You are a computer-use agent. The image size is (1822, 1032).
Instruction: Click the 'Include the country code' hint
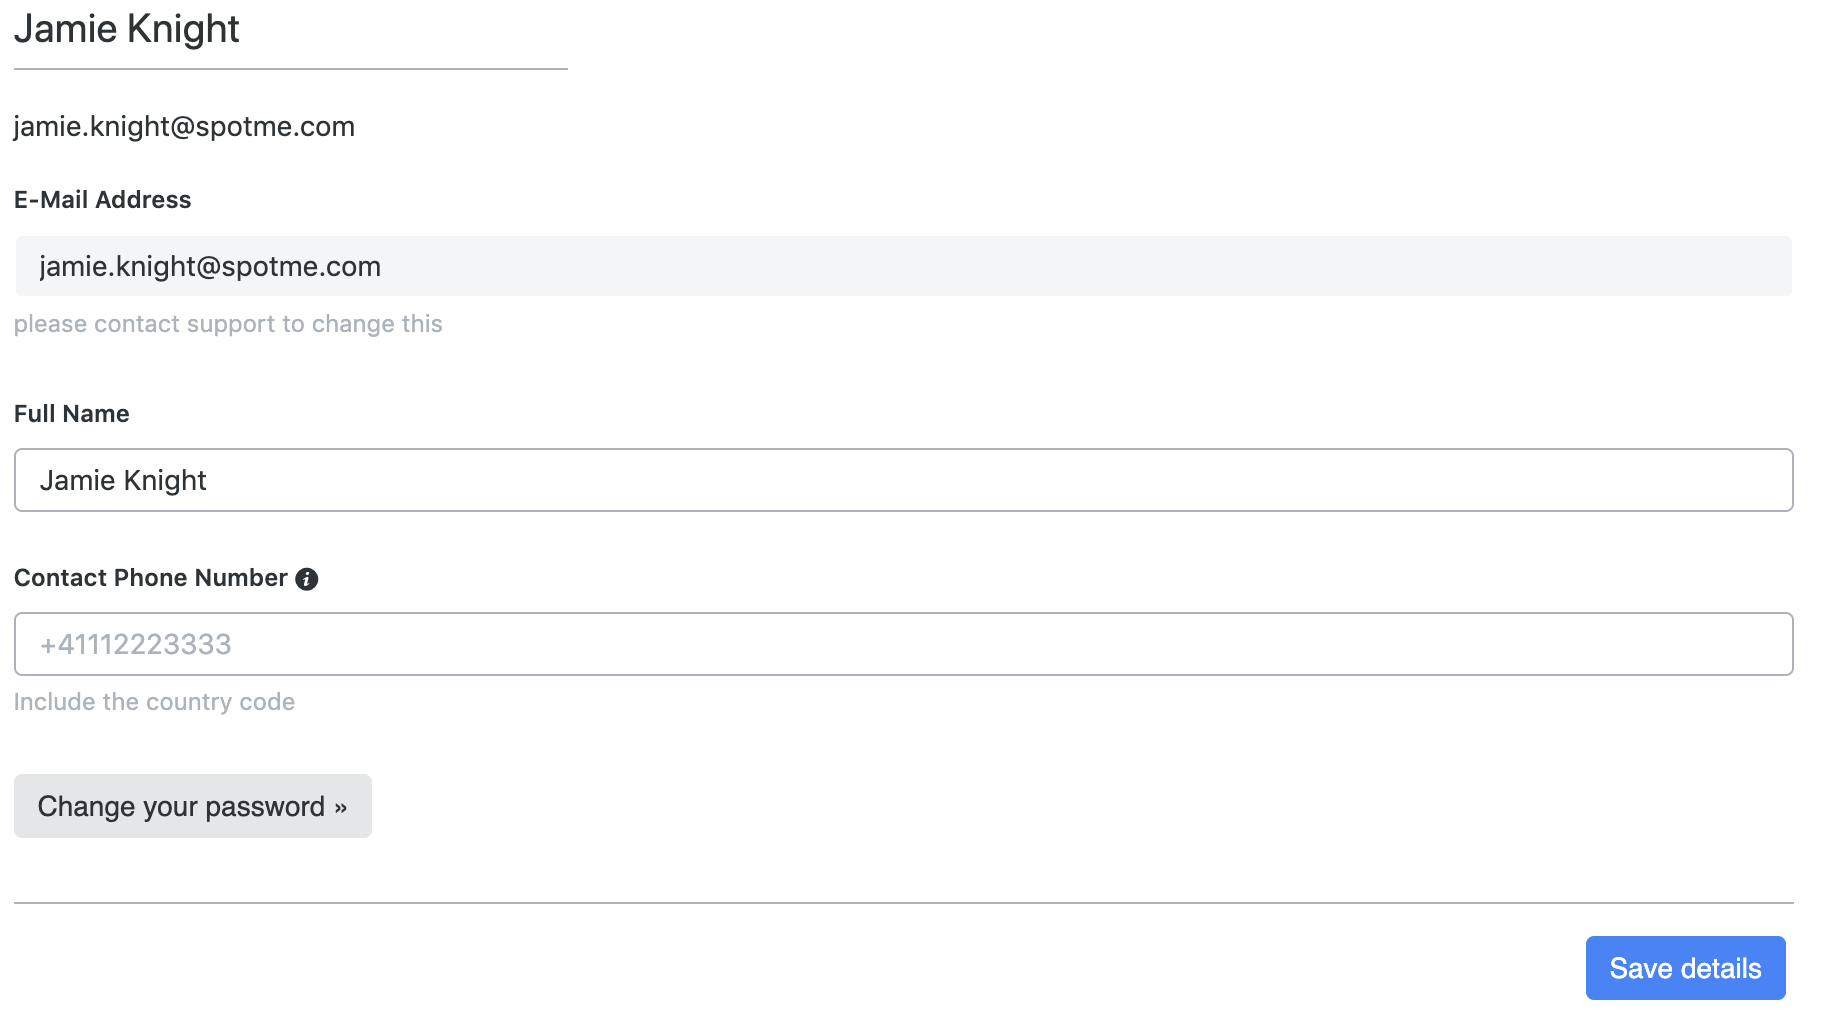click(154, 702)
